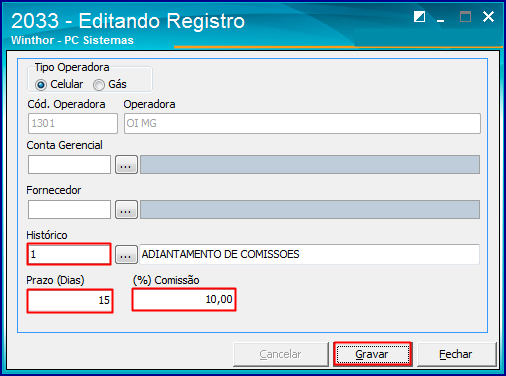Click the Conta Gerencial code input
Screen dimensions: 506x376
(x=69, y=164)
